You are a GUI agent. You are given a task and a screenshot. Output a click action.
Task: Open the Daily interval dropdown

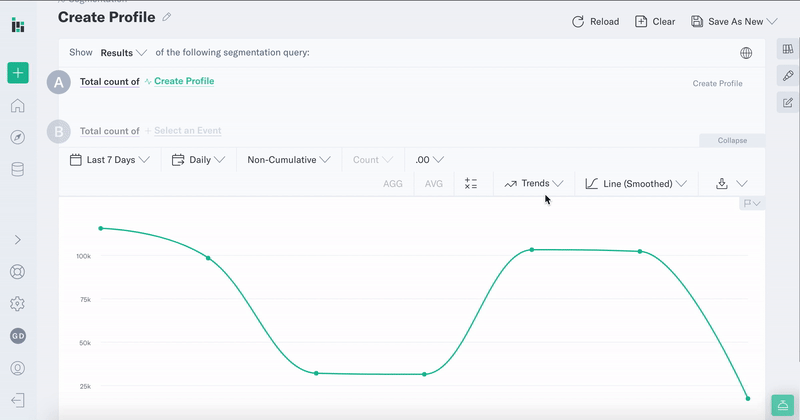pos(198,160)
